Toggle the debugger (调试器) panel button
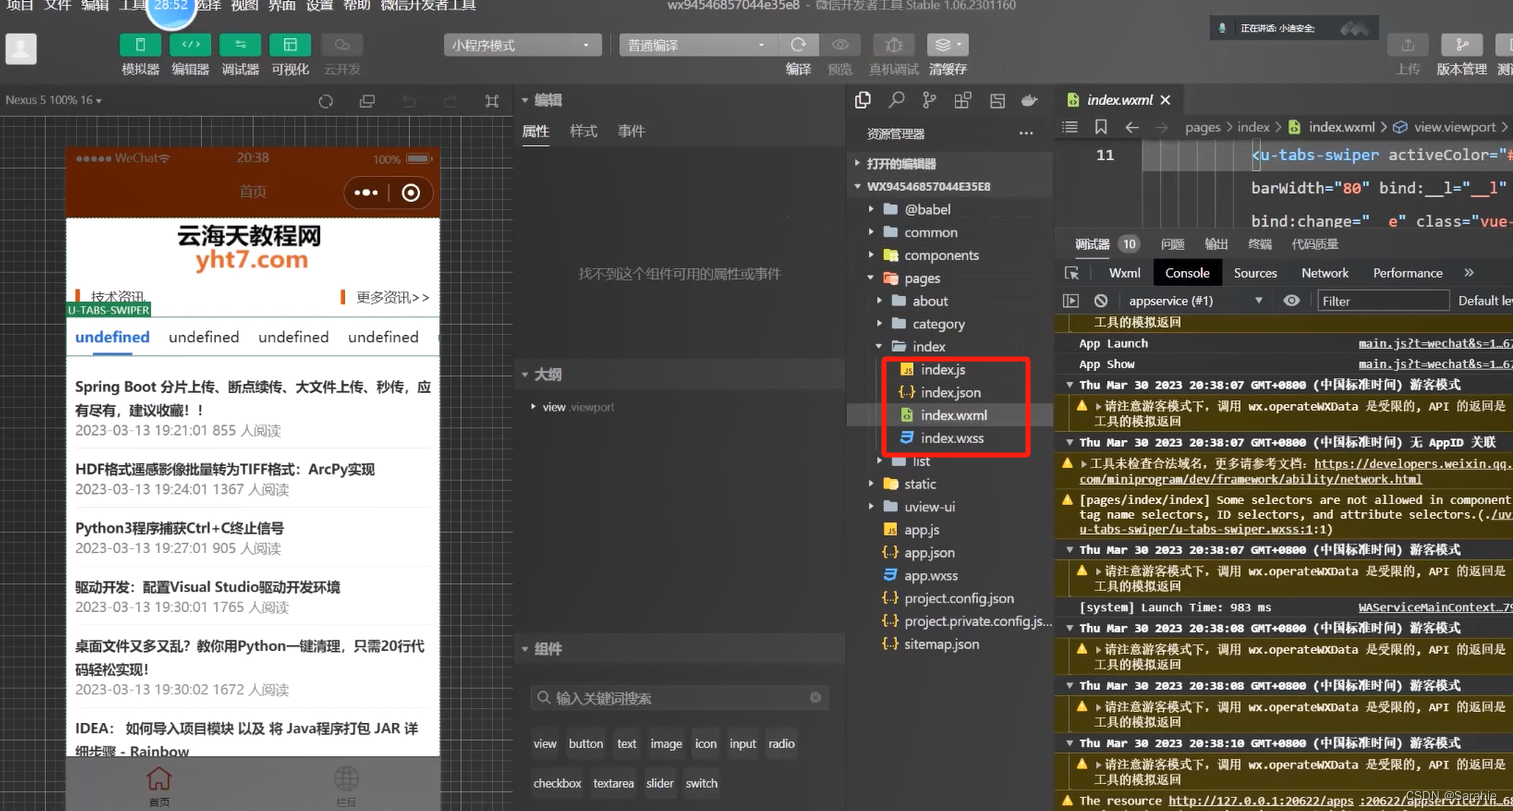This screenshot has height=811, width=1513. click(240, 45)
